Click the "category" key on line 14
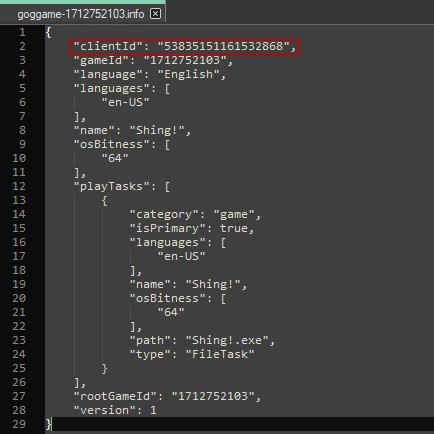Image resolution: width=434 pixels, height=434 pixels. pyautogui.click(x=164, y=214)
